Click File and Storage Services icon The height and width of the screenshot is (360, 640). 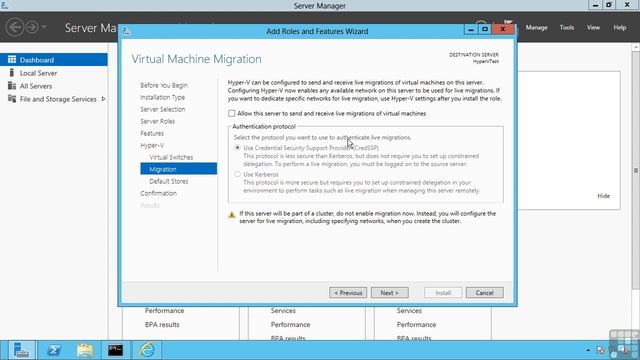[12, 99]
